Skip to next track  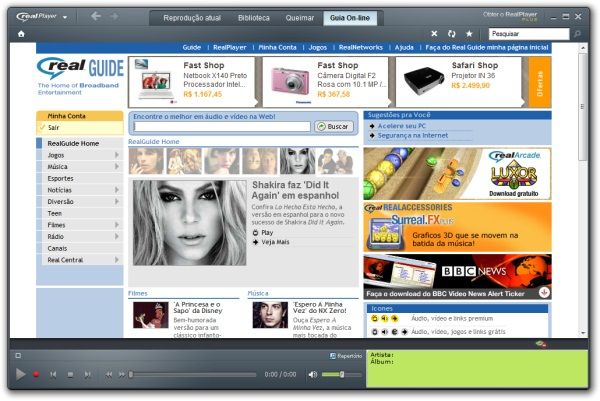pos(88,374)
